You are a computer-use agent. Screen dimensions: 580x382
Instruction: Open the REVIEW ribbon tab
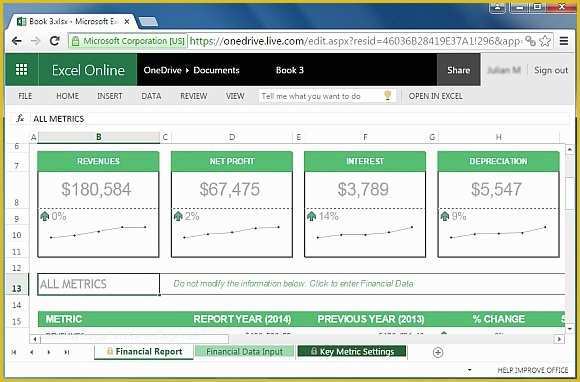point(193,96)
